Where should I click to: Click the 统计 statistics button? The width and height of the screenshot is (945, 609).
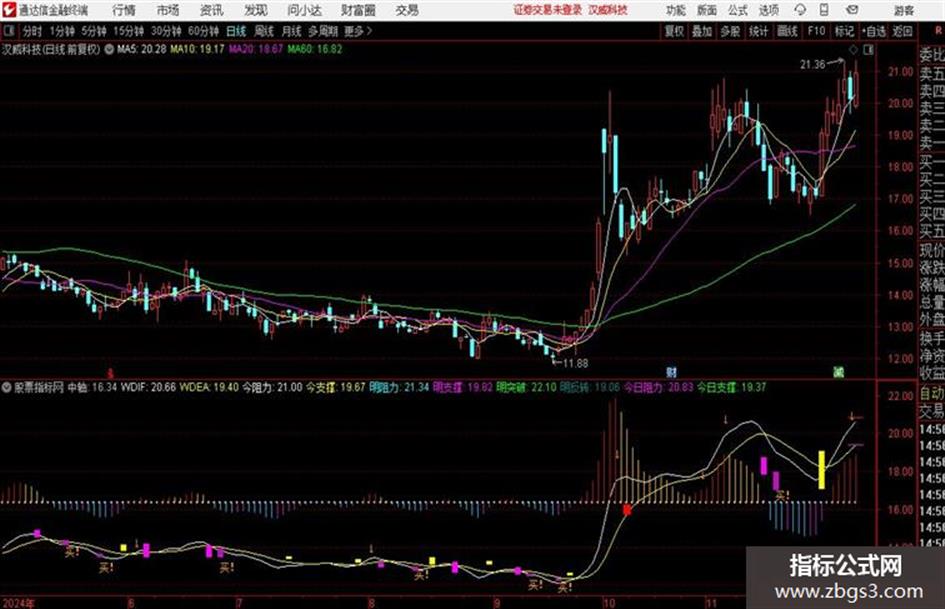click(758, 31)
